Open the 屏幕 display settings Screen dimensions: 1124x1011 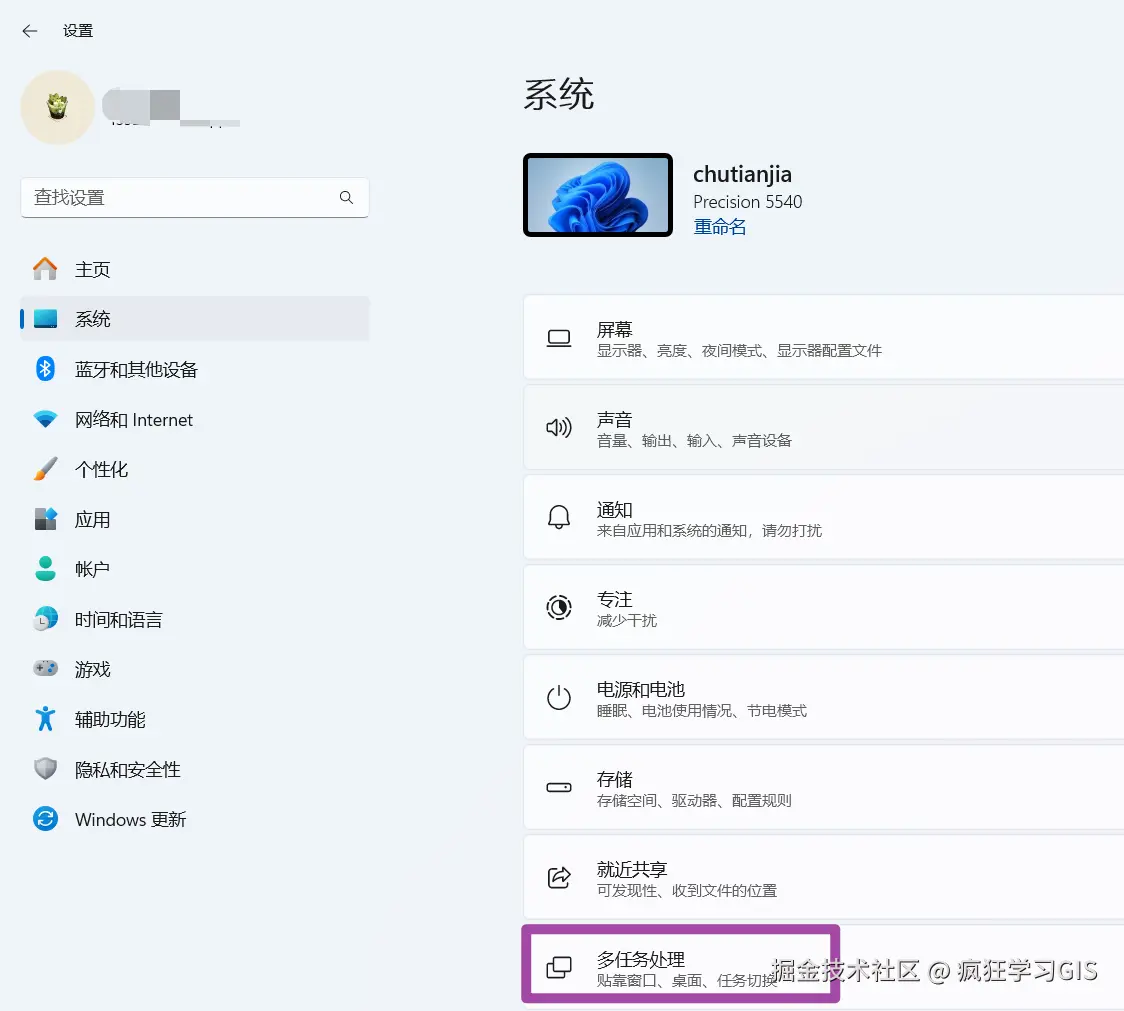(824, 337)
